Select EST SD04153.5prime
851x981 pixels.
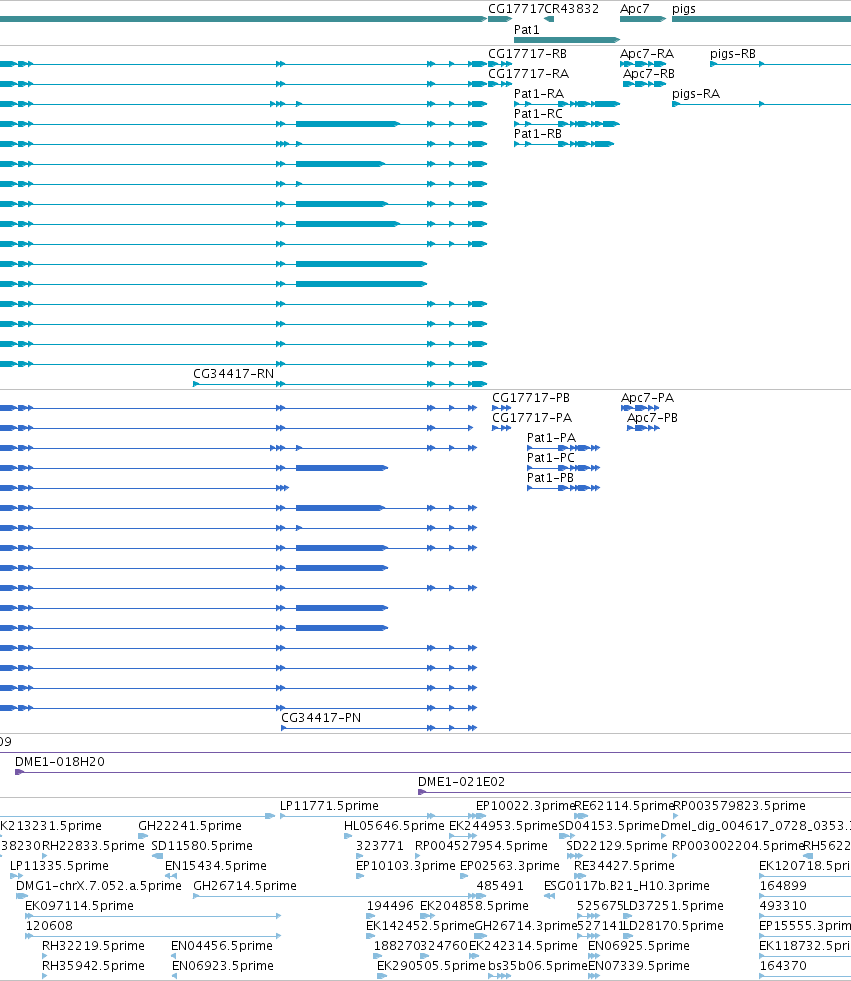coord(609,826)
